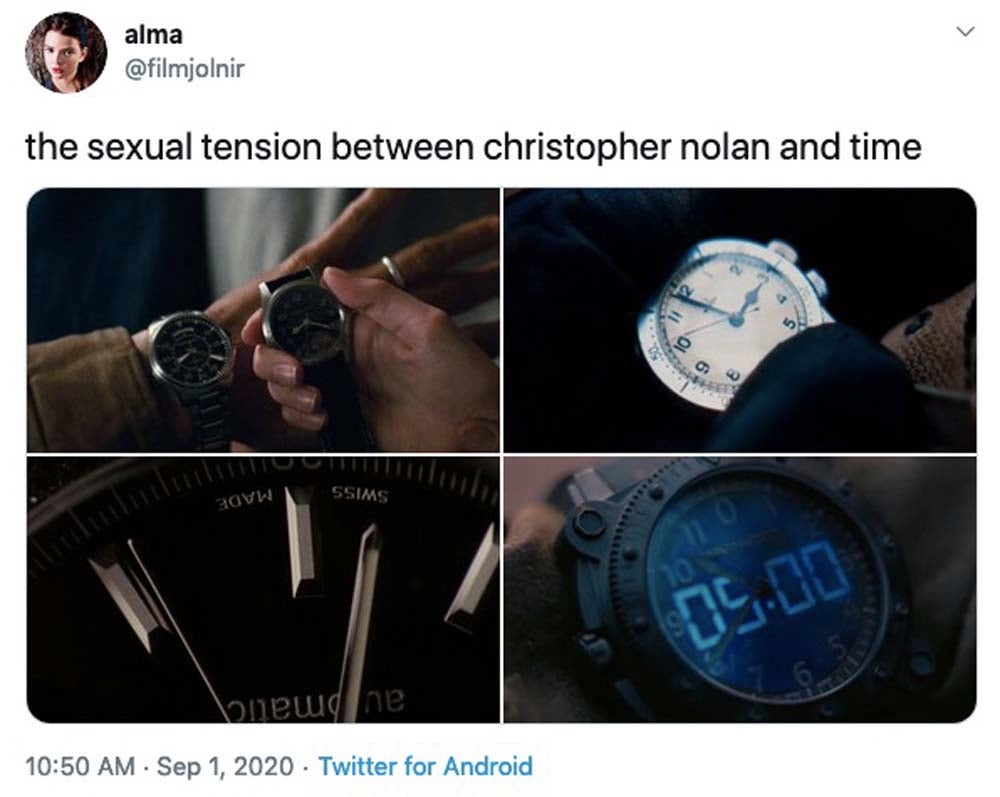This screenshot has width=1000, height=797.
Task: Click the Sep 1, 2020 date
Action: coord(225,766)
